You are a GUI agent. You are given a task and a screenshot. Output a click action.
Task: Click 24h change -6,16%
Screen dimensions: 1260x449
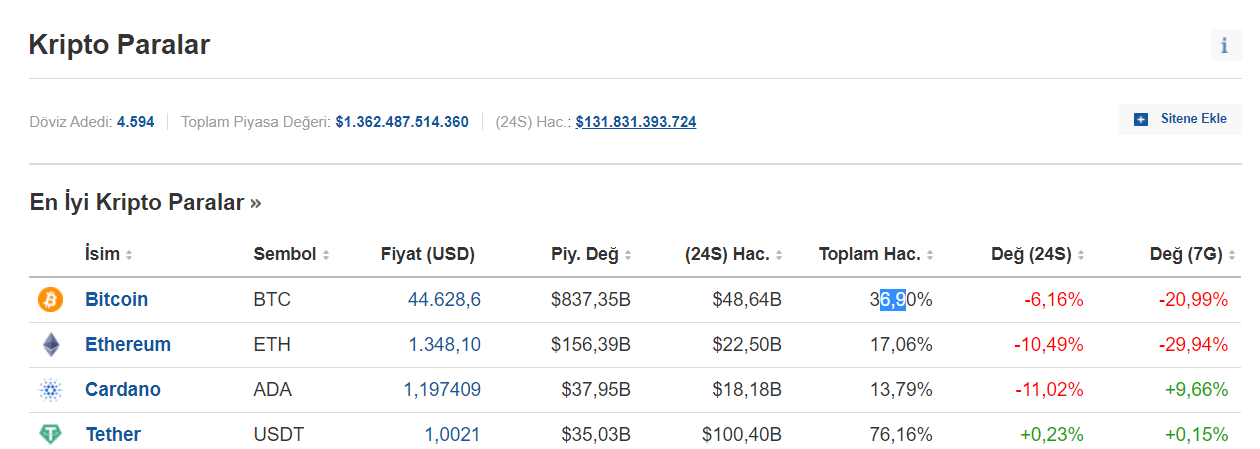pyautogui.click(x=1054, y=299)
